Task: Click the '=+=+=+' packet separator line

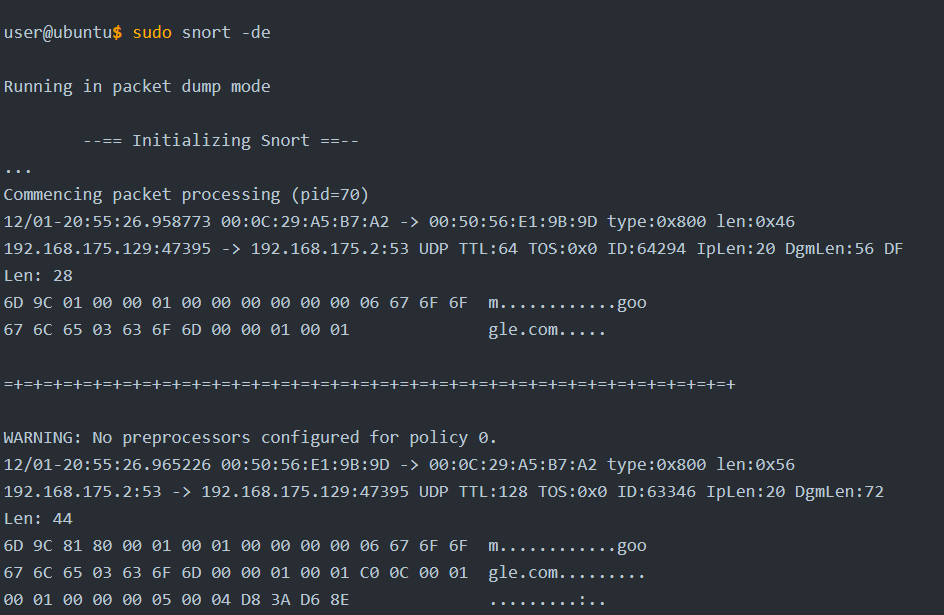Action: coord(370,384)
